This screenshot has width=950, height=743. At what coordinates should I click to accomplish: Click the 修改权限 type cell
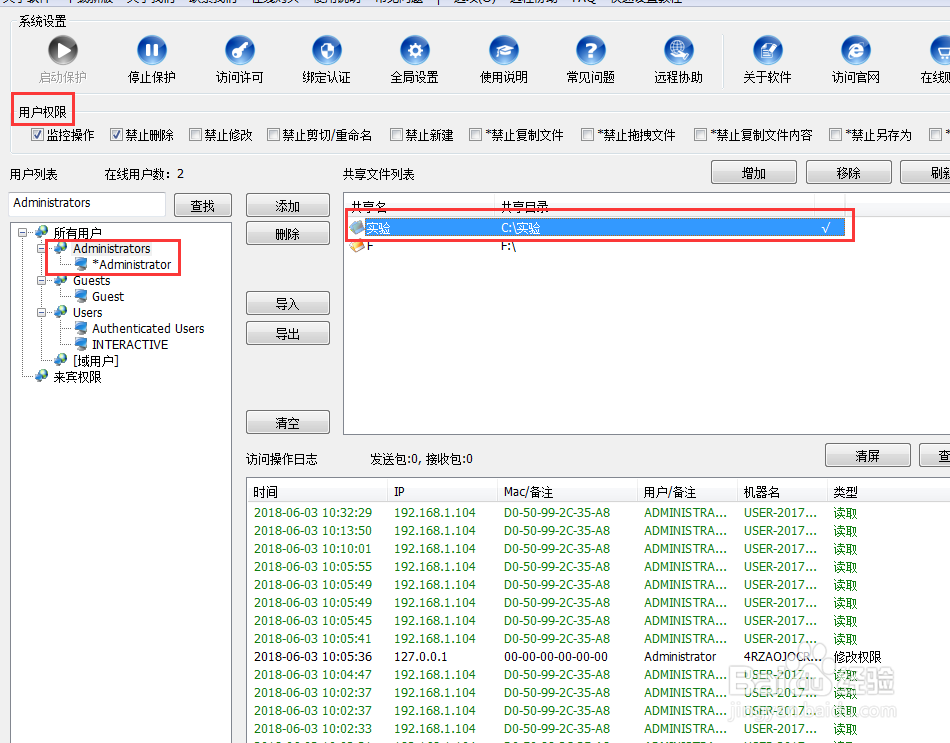(x=857, y=656)
